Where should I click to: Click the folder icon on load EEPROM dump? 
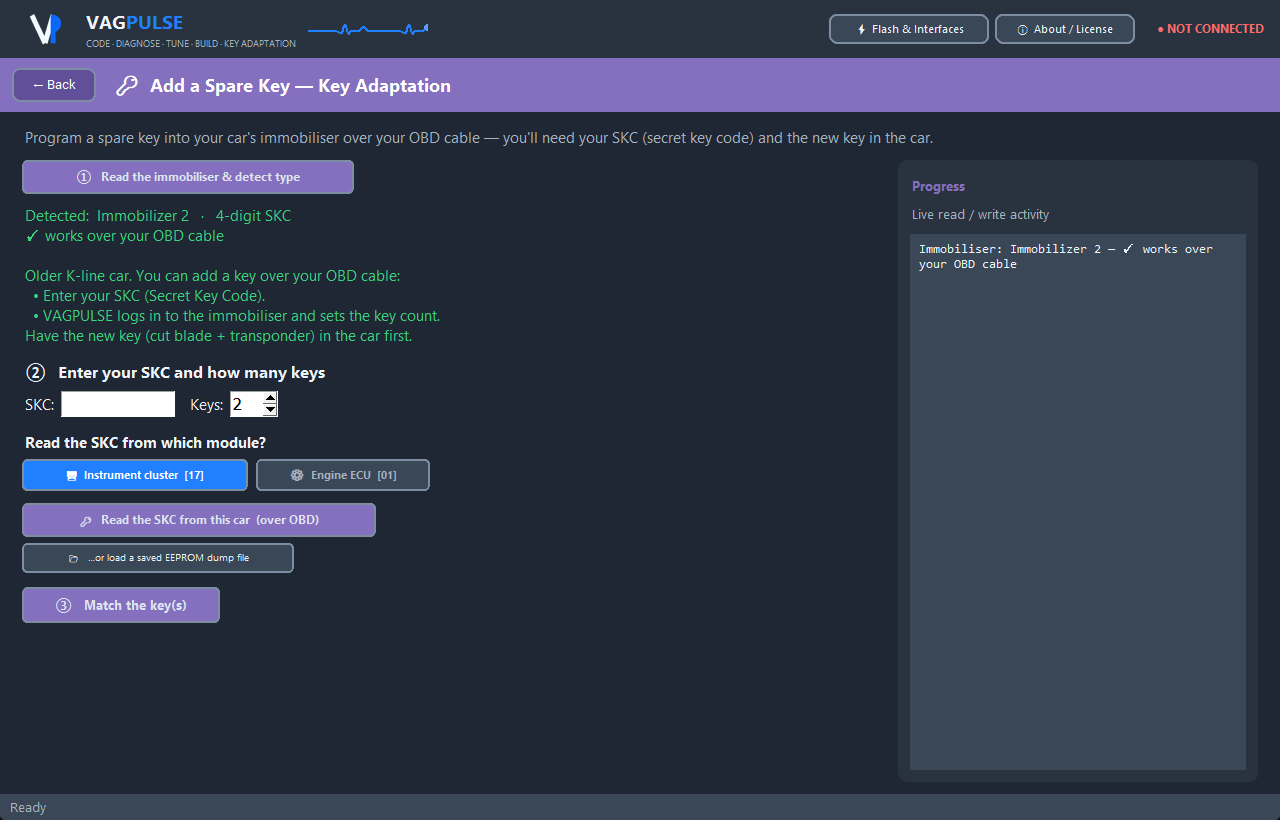tap(73, 558)
